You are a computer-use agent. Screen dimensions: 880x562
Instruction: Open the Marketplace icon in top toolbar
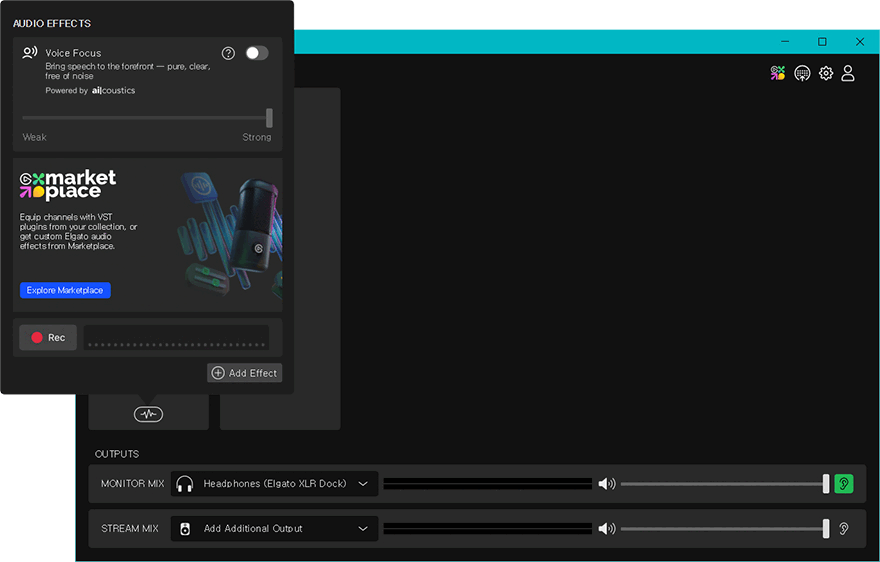coord(777,73)
